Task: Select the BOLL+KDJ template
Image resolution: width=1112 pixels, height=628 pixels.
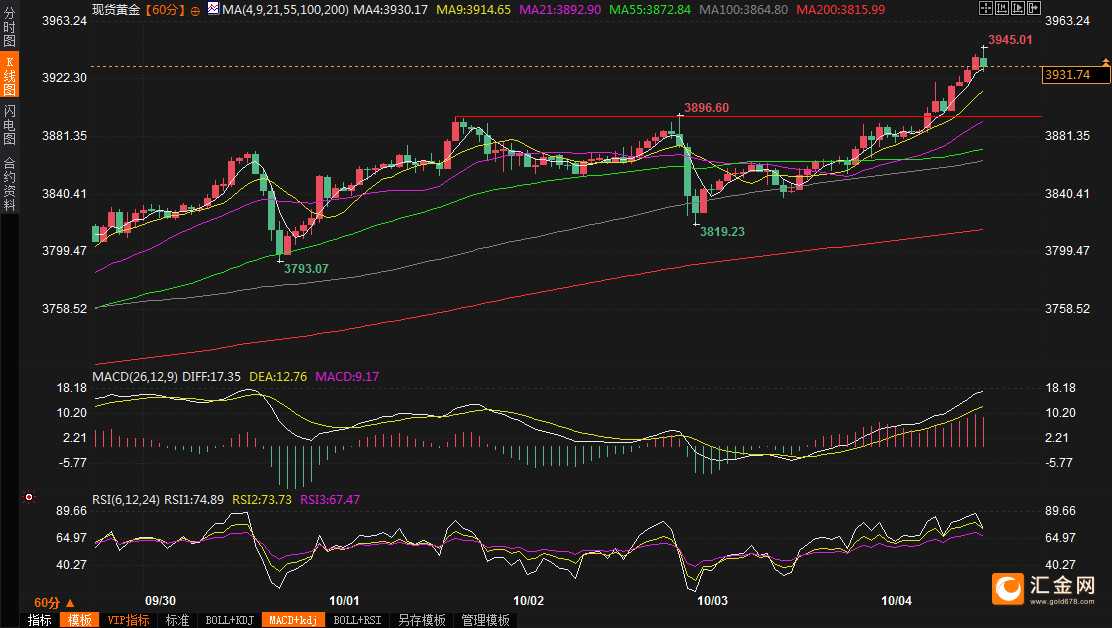Action: click(229, 620)
